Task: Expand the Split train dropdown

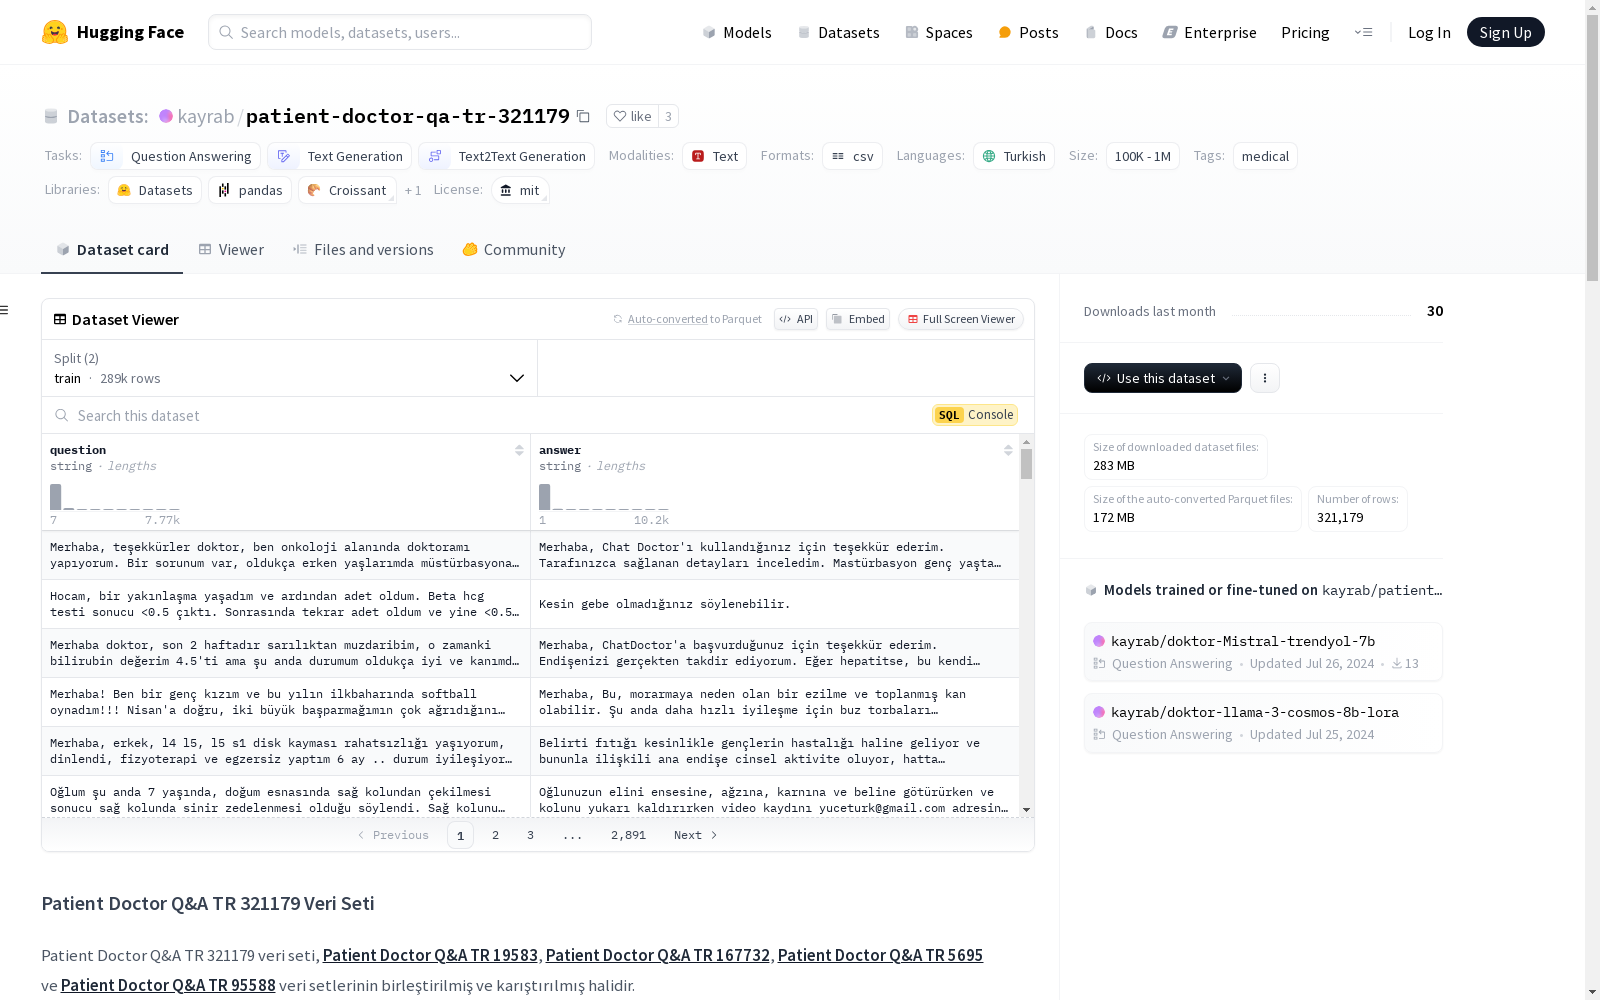Action: [290, 368]
